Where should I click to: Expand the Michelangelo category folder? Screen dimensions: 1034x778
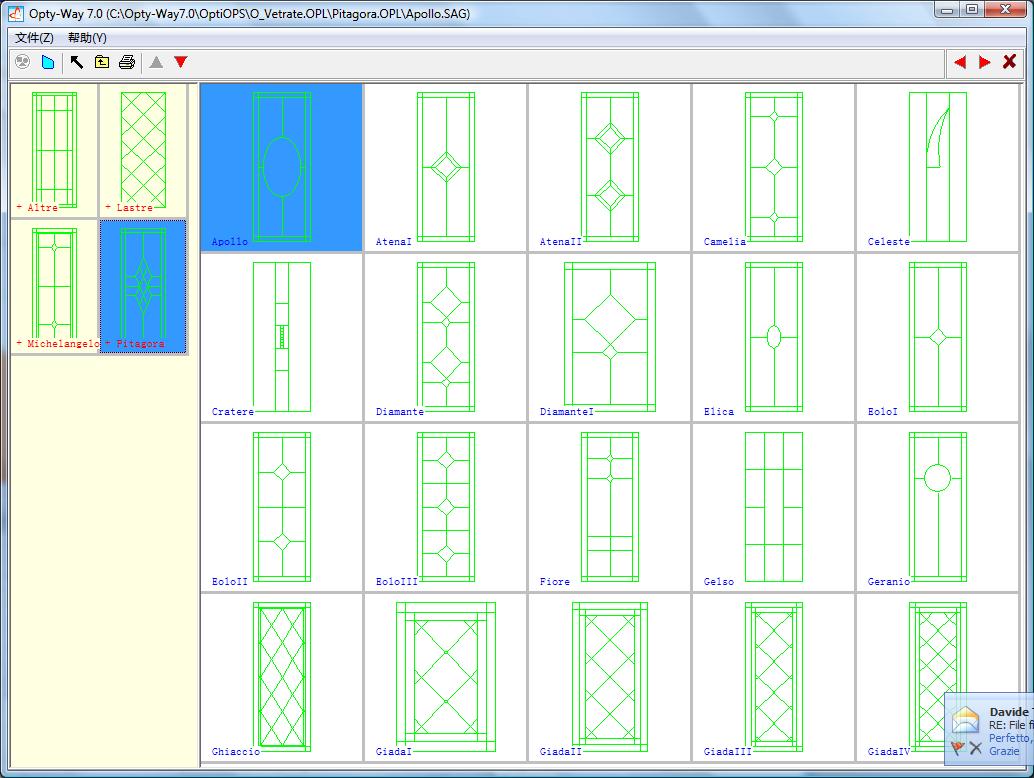coord(55,285)
